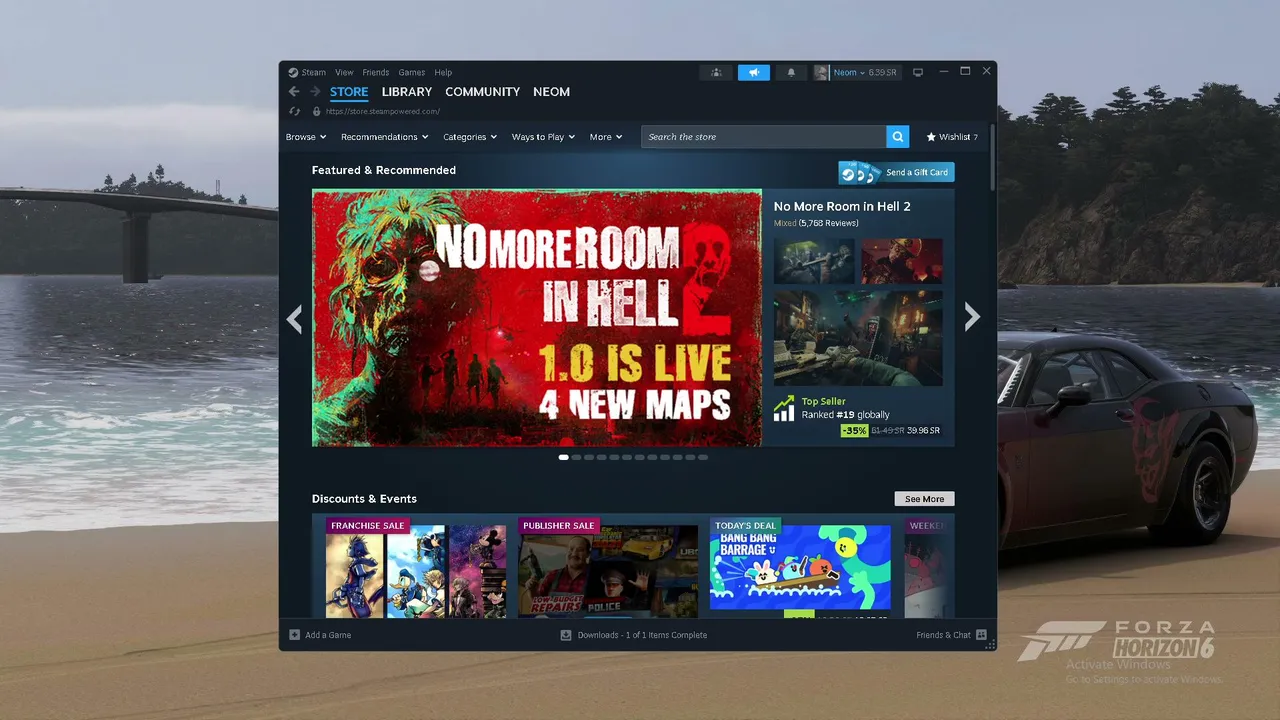
Task: Open the Wishlist
Action: coord(952,137)
